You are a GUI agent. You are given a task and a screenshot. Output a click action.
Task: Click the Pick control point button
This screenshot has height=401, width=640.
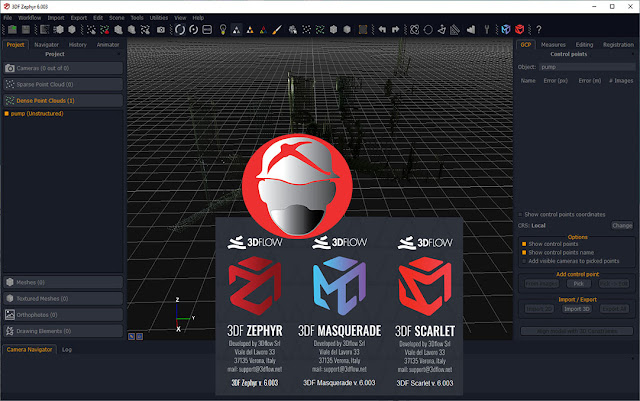[579, 283]
